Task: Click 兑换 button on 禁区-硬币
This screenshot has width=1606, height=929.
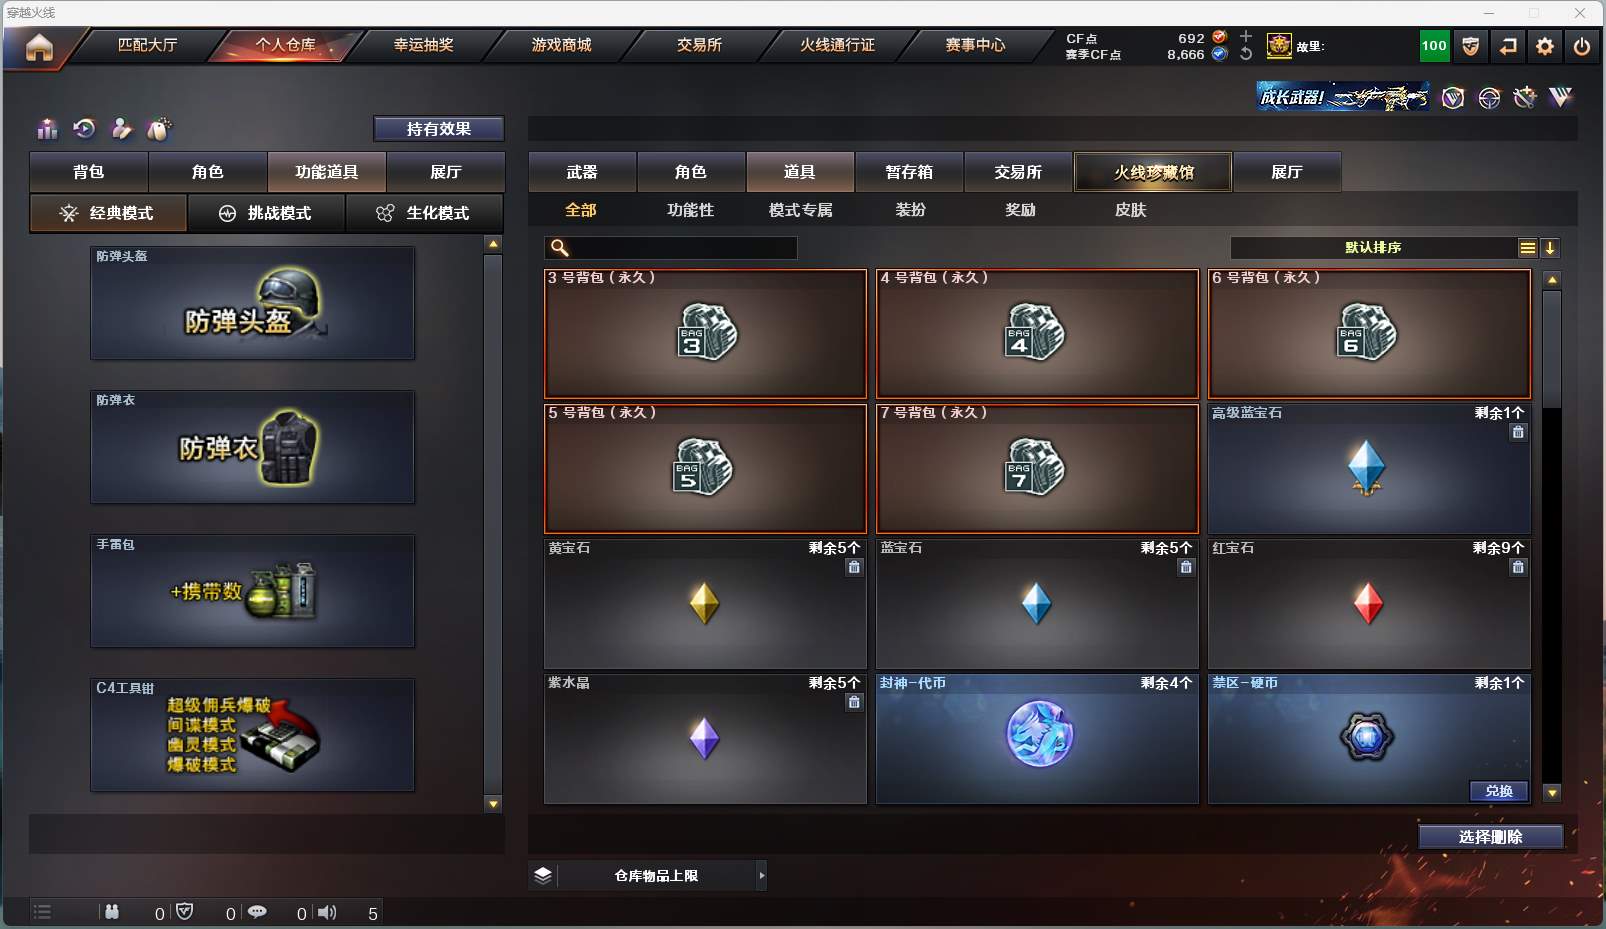Action: 1499,791
